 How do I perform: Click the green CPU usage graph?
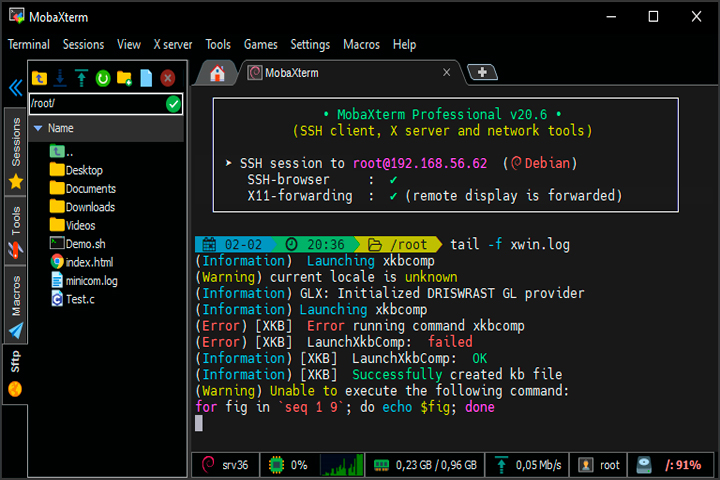(x=342, y=465)
